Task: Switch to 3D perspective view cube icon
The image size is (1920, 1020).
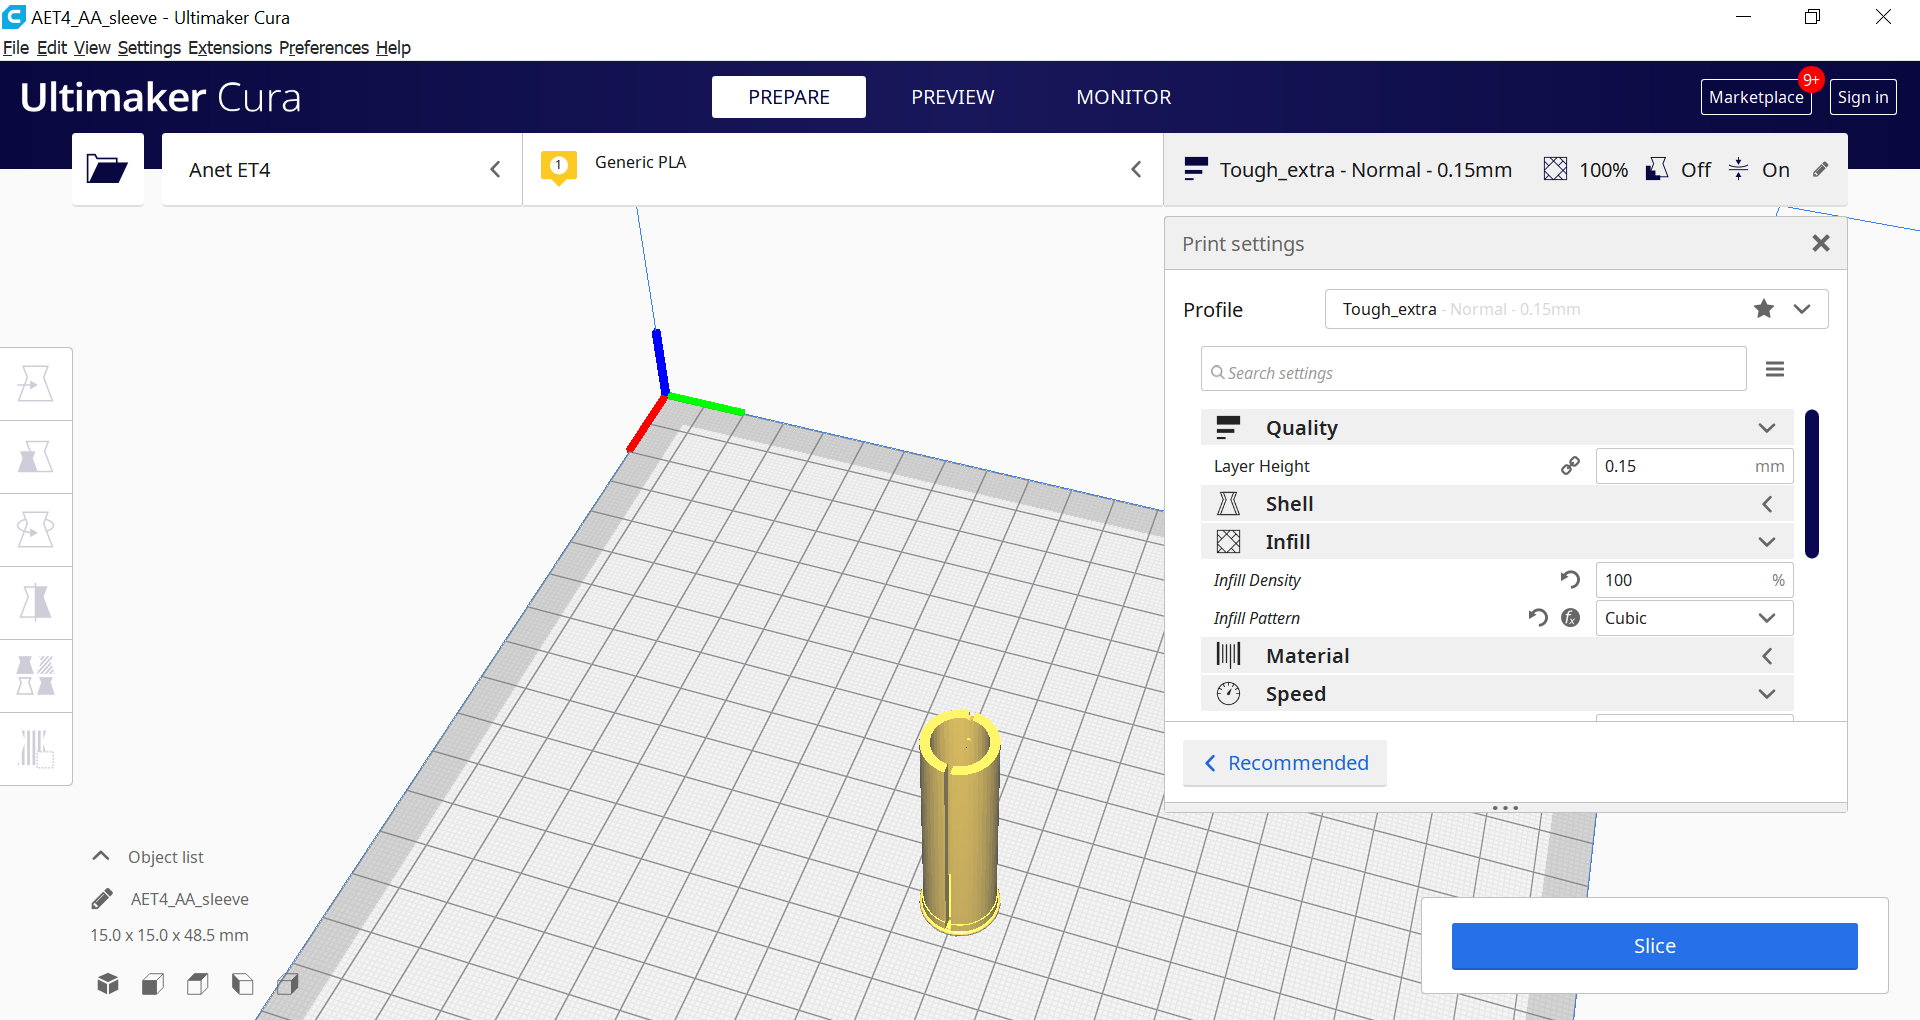Action: (108, 984)
